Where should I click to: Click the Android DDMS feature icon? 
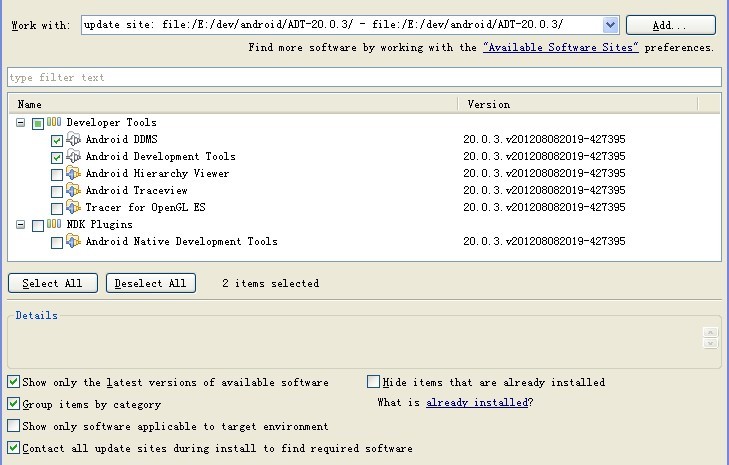tap(73, 139)
